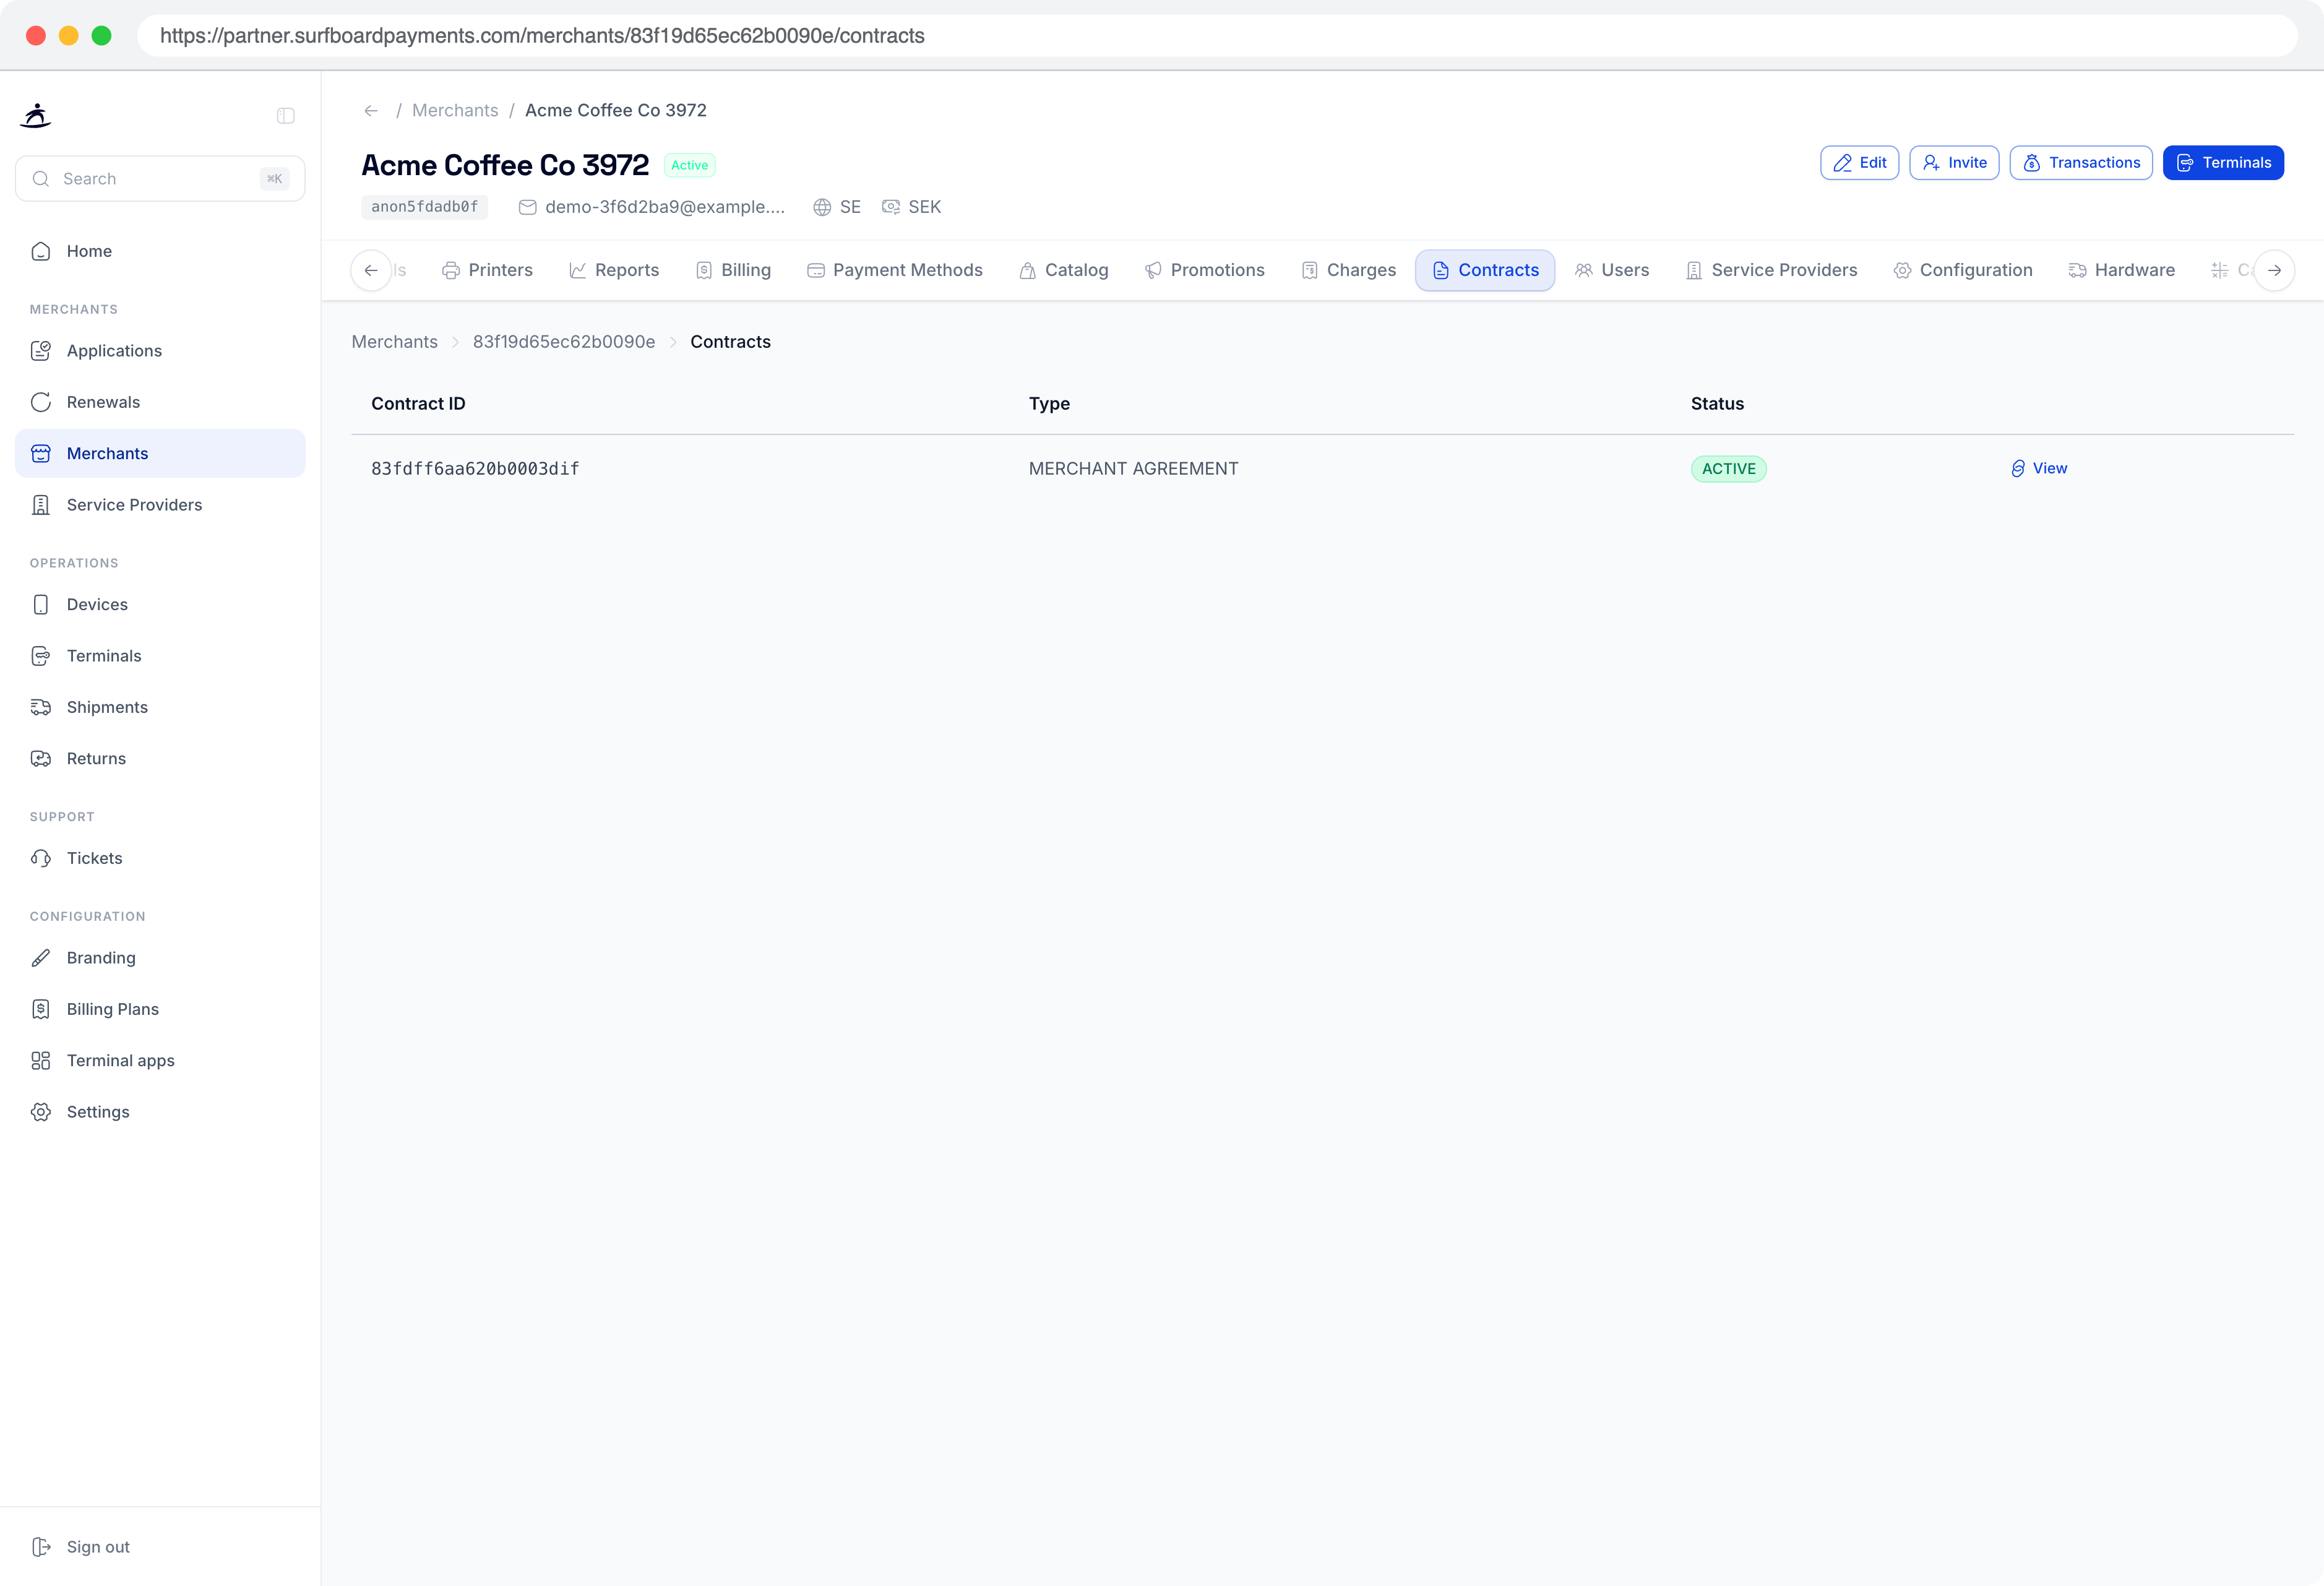Open Tickets headset icon
The width and height of the screenshot is (2324, 1586).
pyautogui.click(x=41, y=858)
